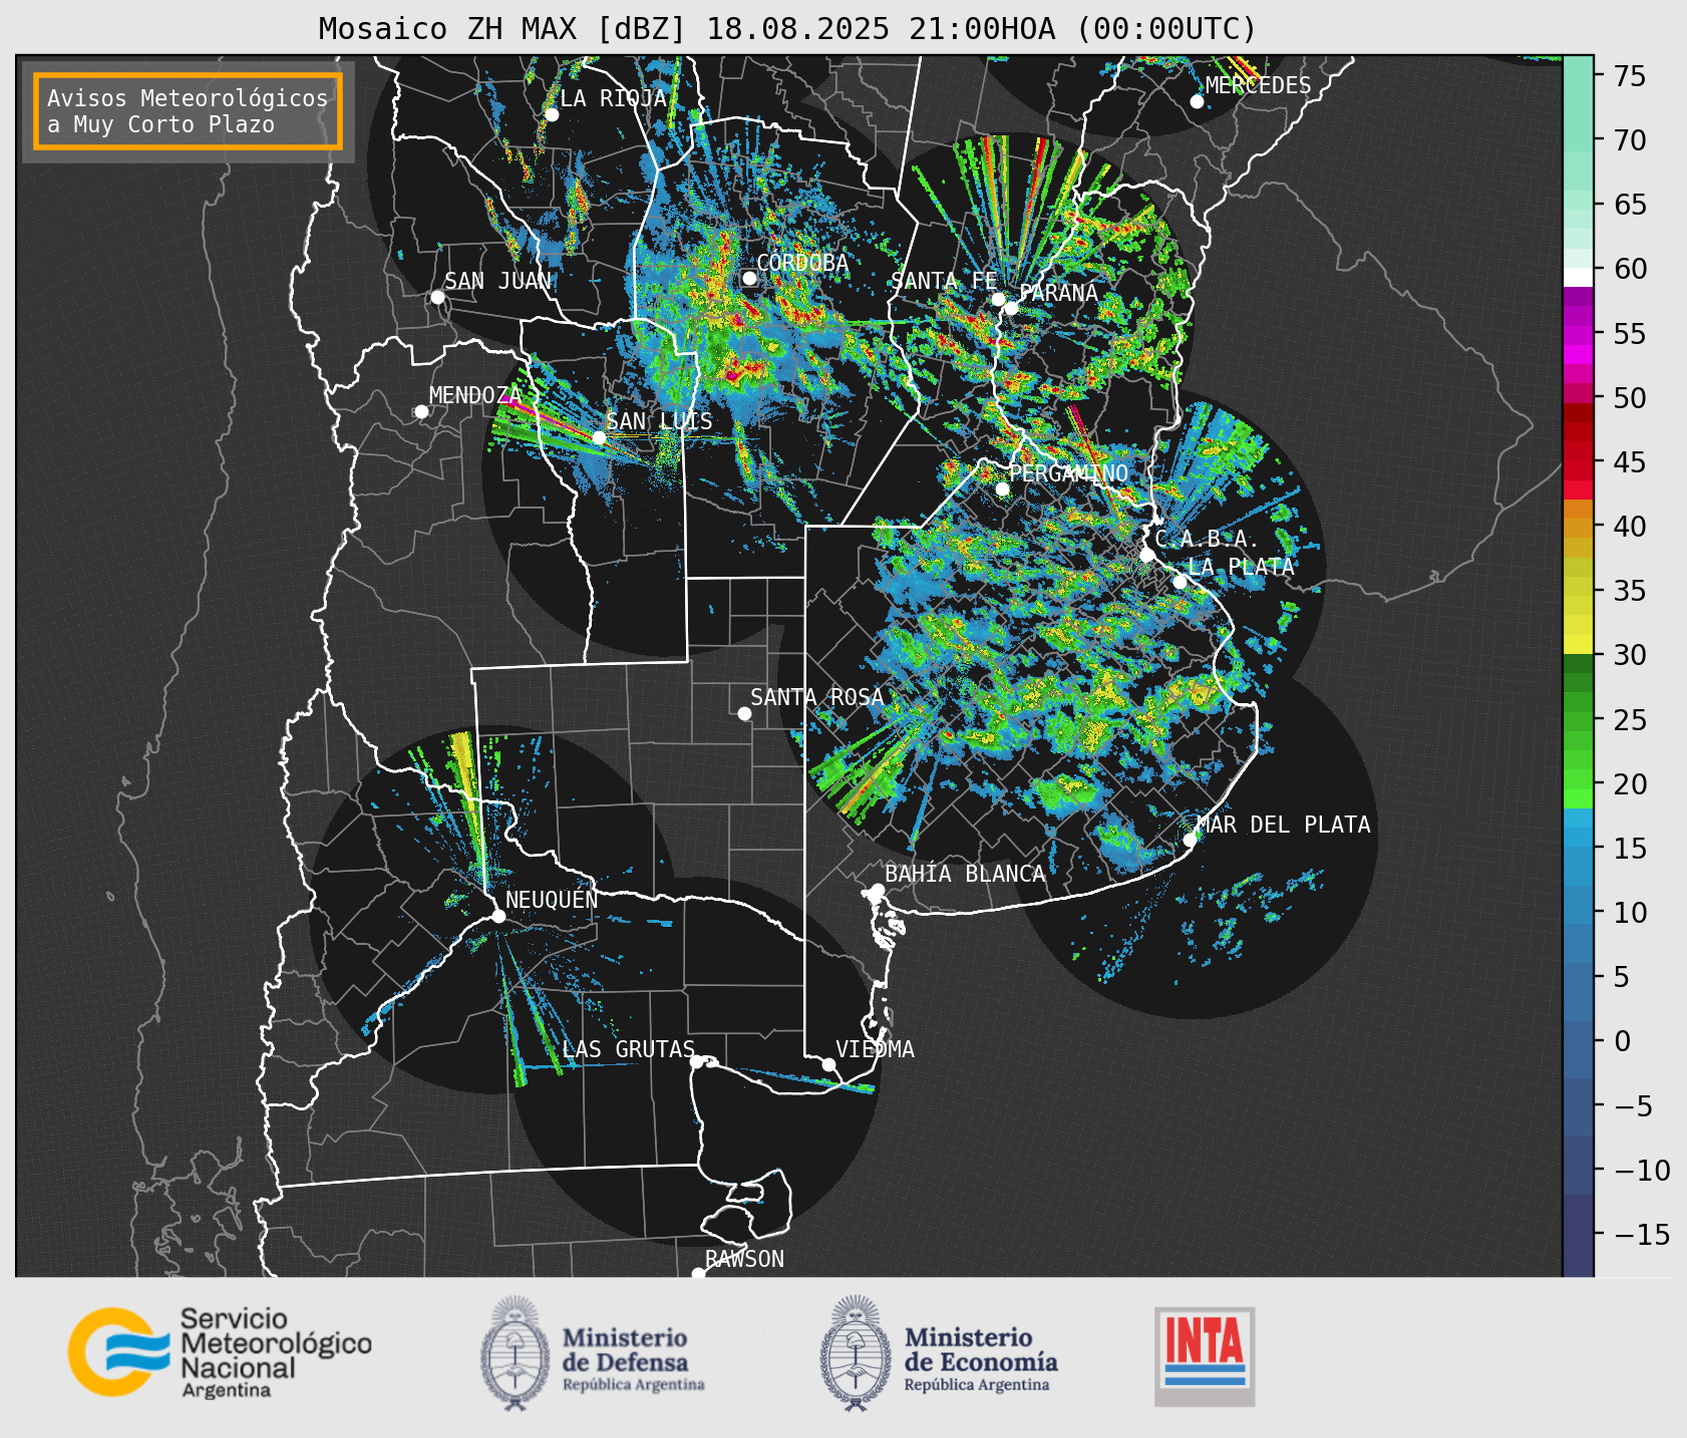Click the 40 value on color scale
The width and height of the screenshot is (1687, 1438).
[1629, 526]
